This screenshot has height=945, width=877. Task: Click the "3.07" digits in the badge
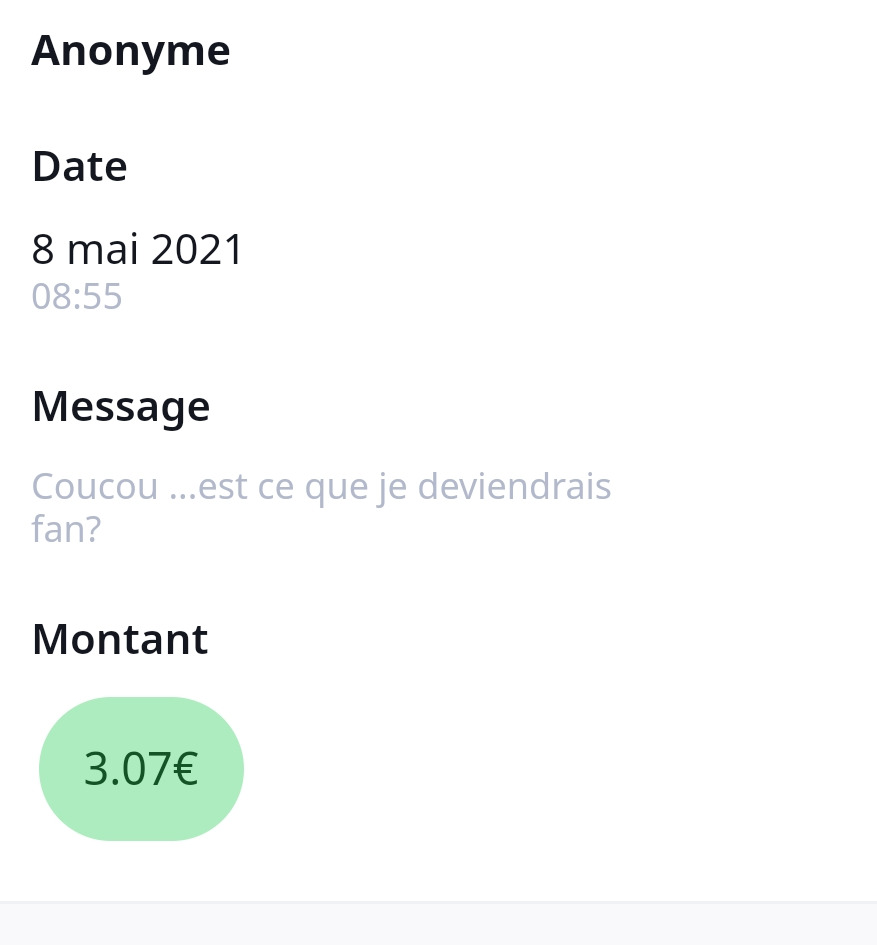coord(126,770)
